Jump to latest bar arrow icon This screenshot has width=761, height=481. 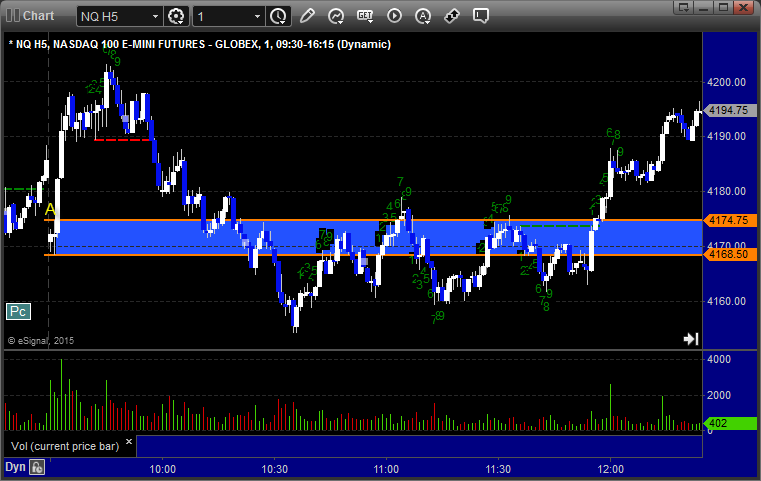(x=691, y=339)
